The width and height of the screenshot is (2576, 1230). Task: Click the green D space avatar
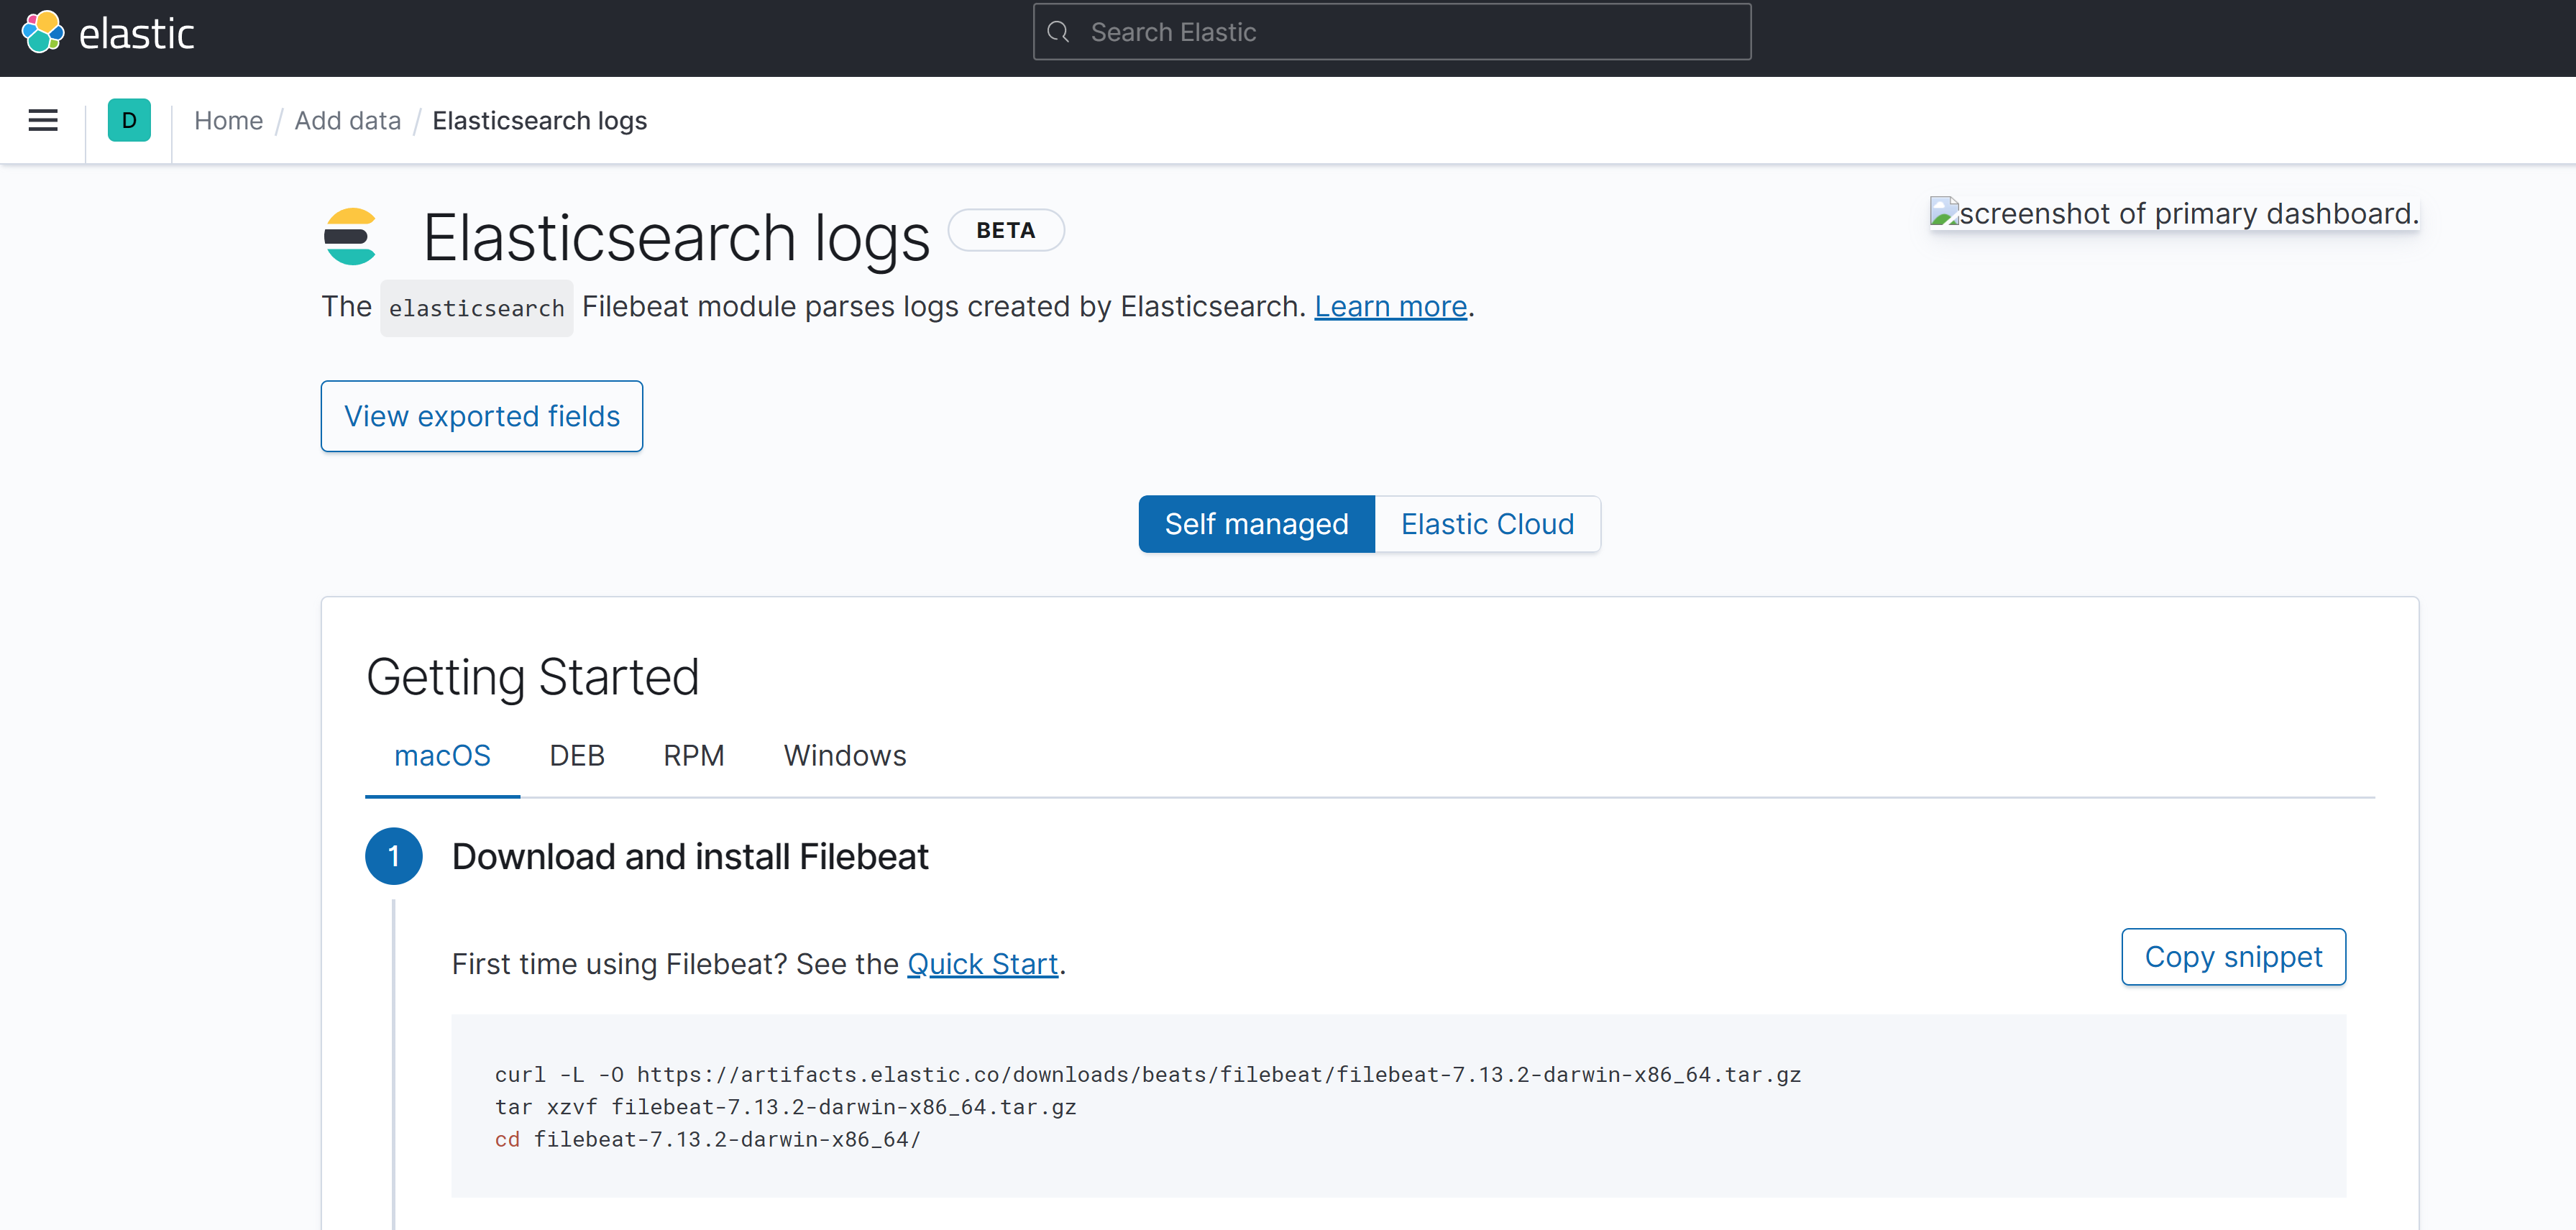129,121
